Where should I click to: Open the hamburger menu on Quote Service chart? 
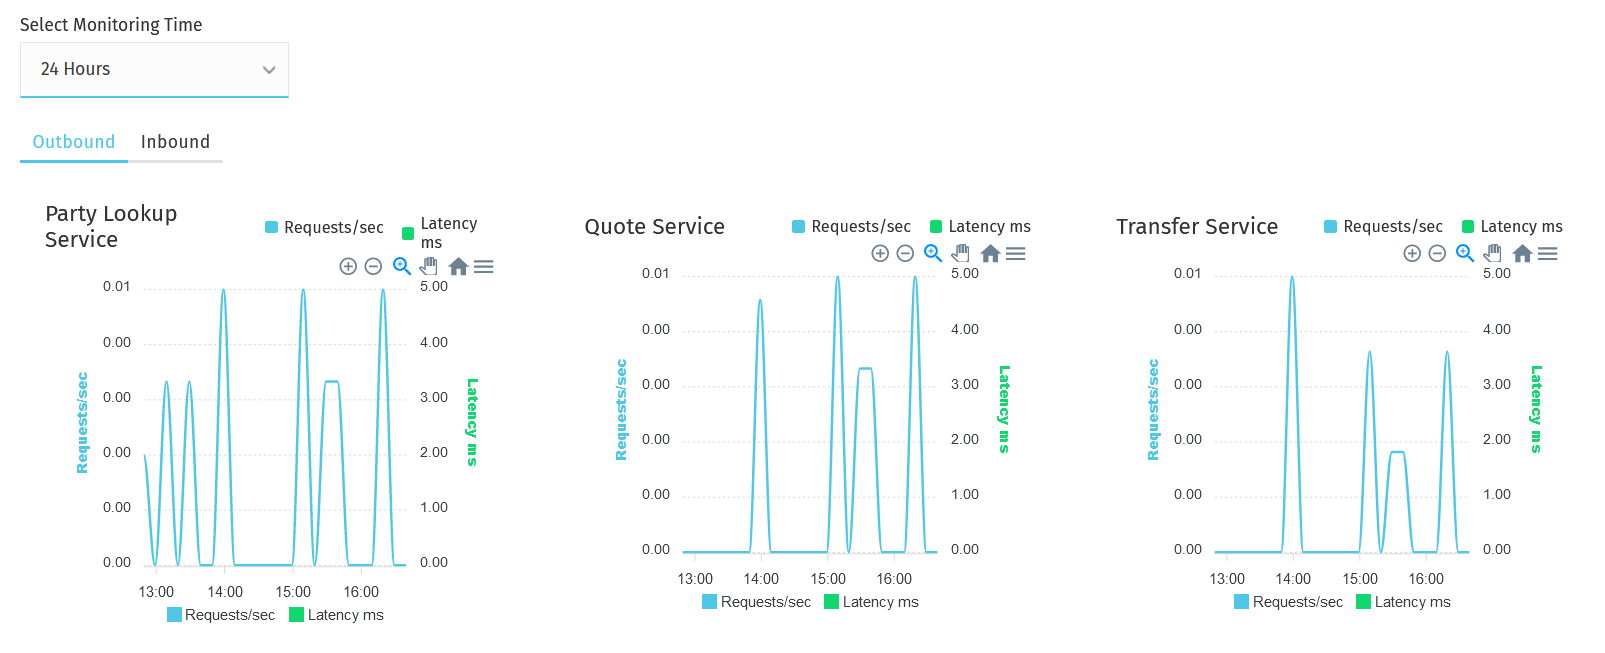tap(1016, 253)
